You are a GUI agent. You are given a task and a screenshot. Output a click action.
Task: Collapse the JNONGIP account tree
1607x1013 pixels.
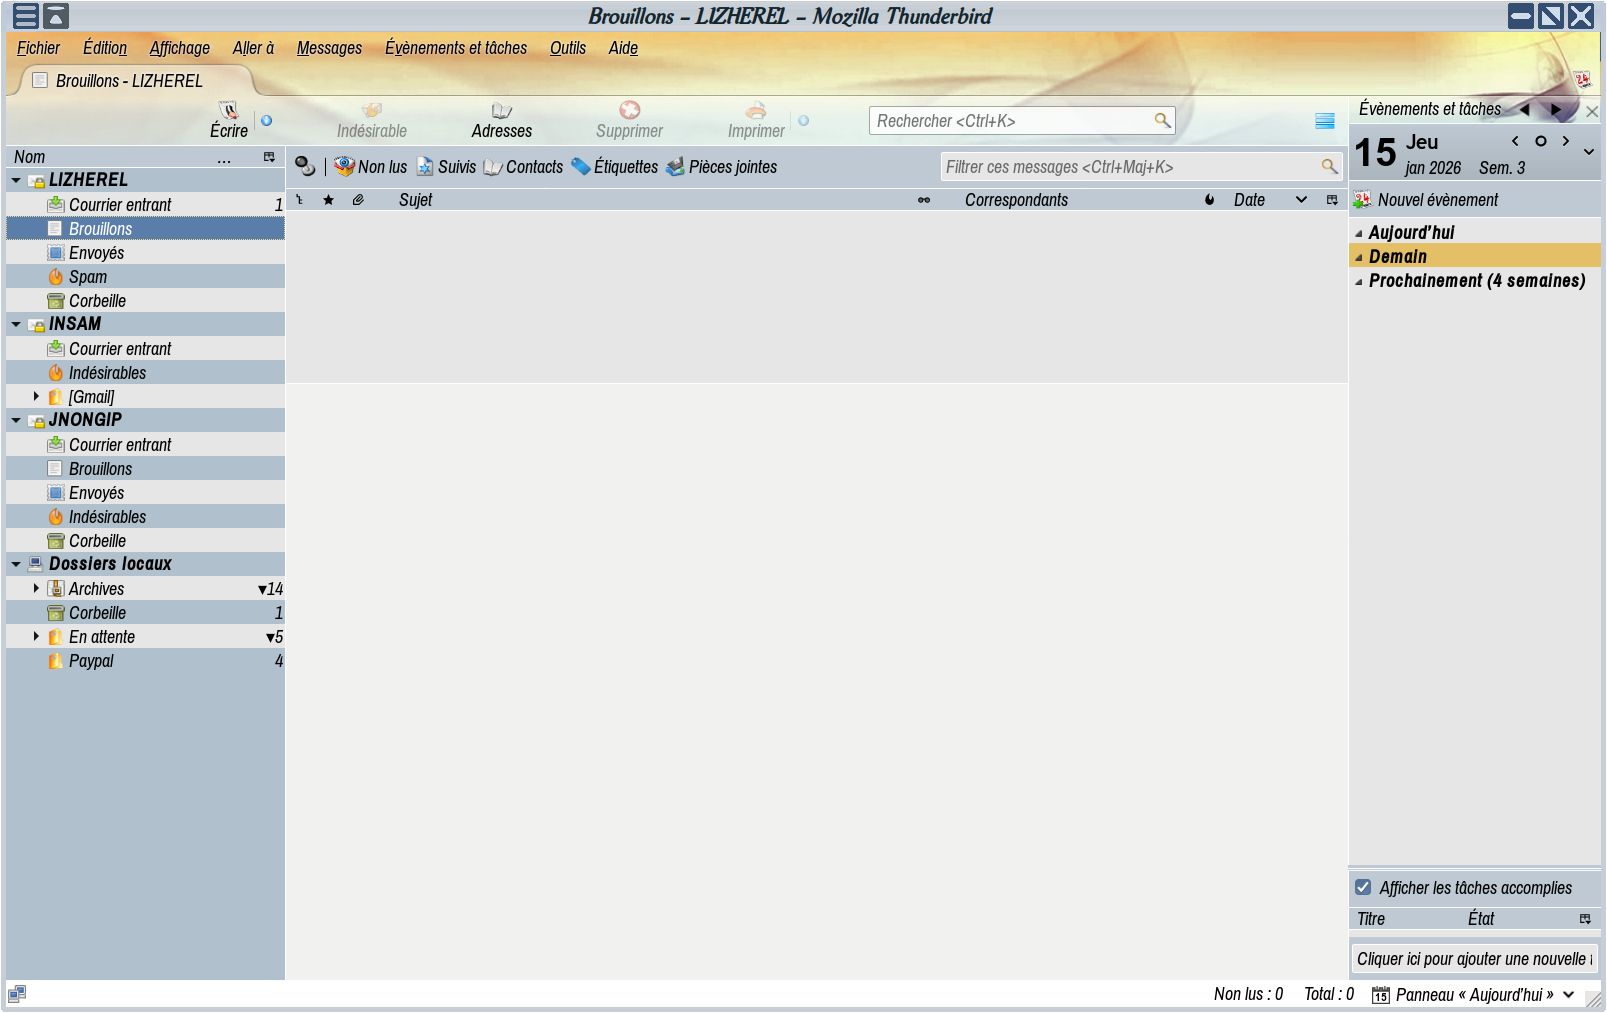click(x=16, y=421)
